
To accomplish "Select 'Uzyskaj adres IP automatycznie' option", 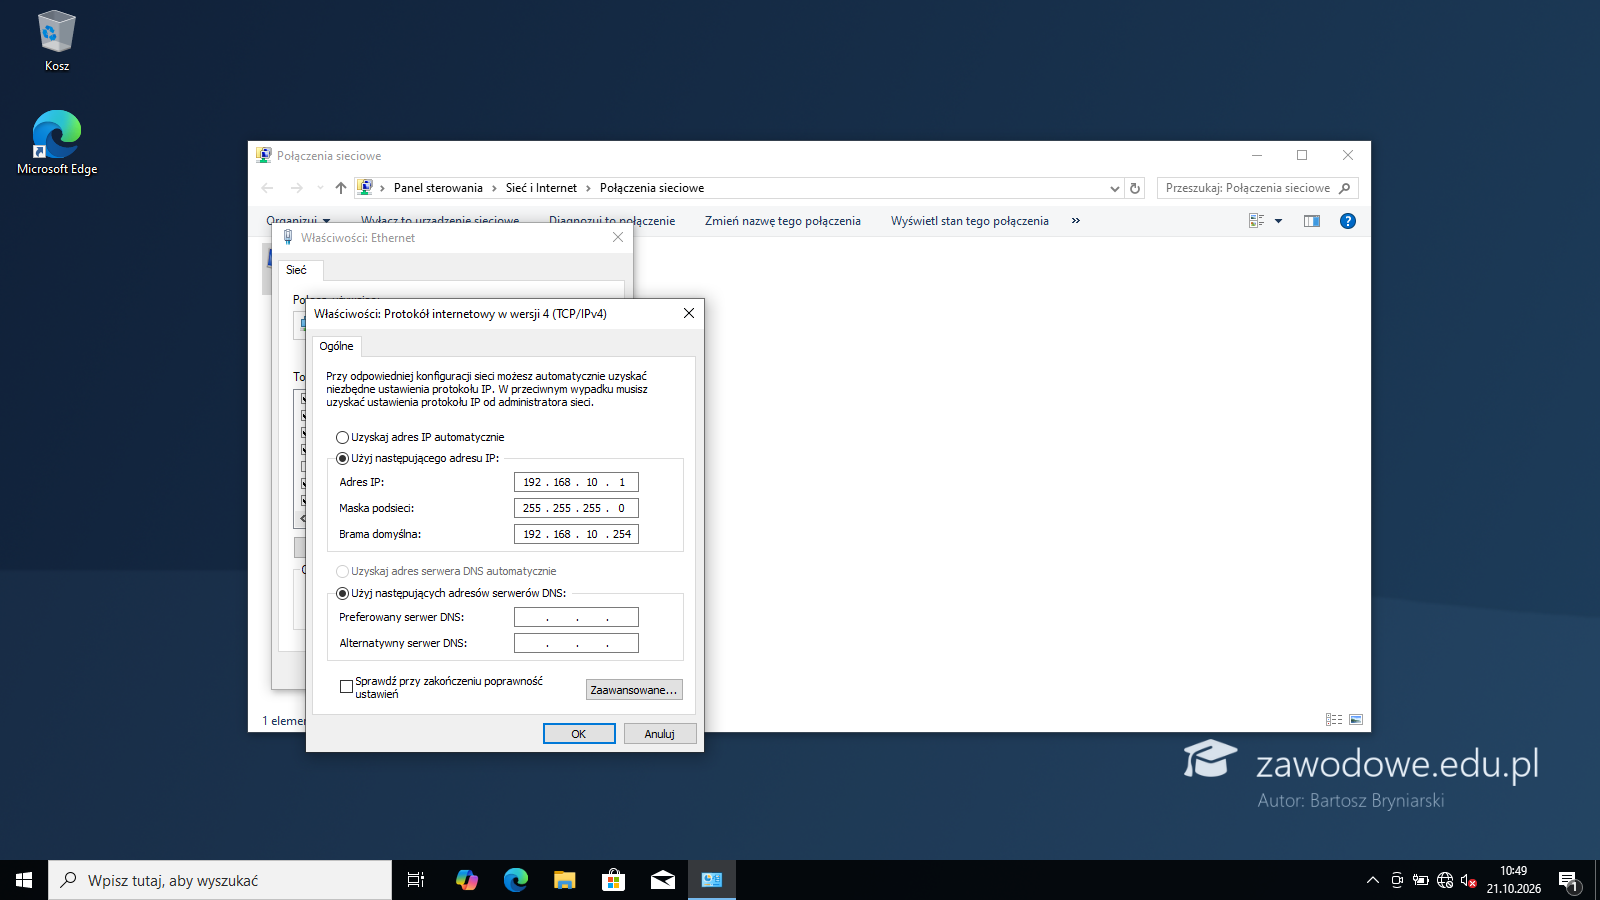I will pos(342,437).
